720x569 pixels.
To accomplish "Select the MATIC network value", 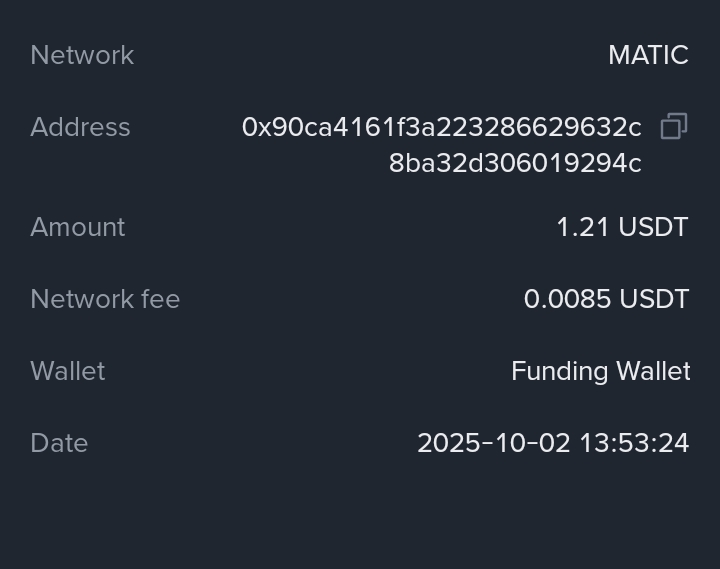I will click(x=648, y=55).
